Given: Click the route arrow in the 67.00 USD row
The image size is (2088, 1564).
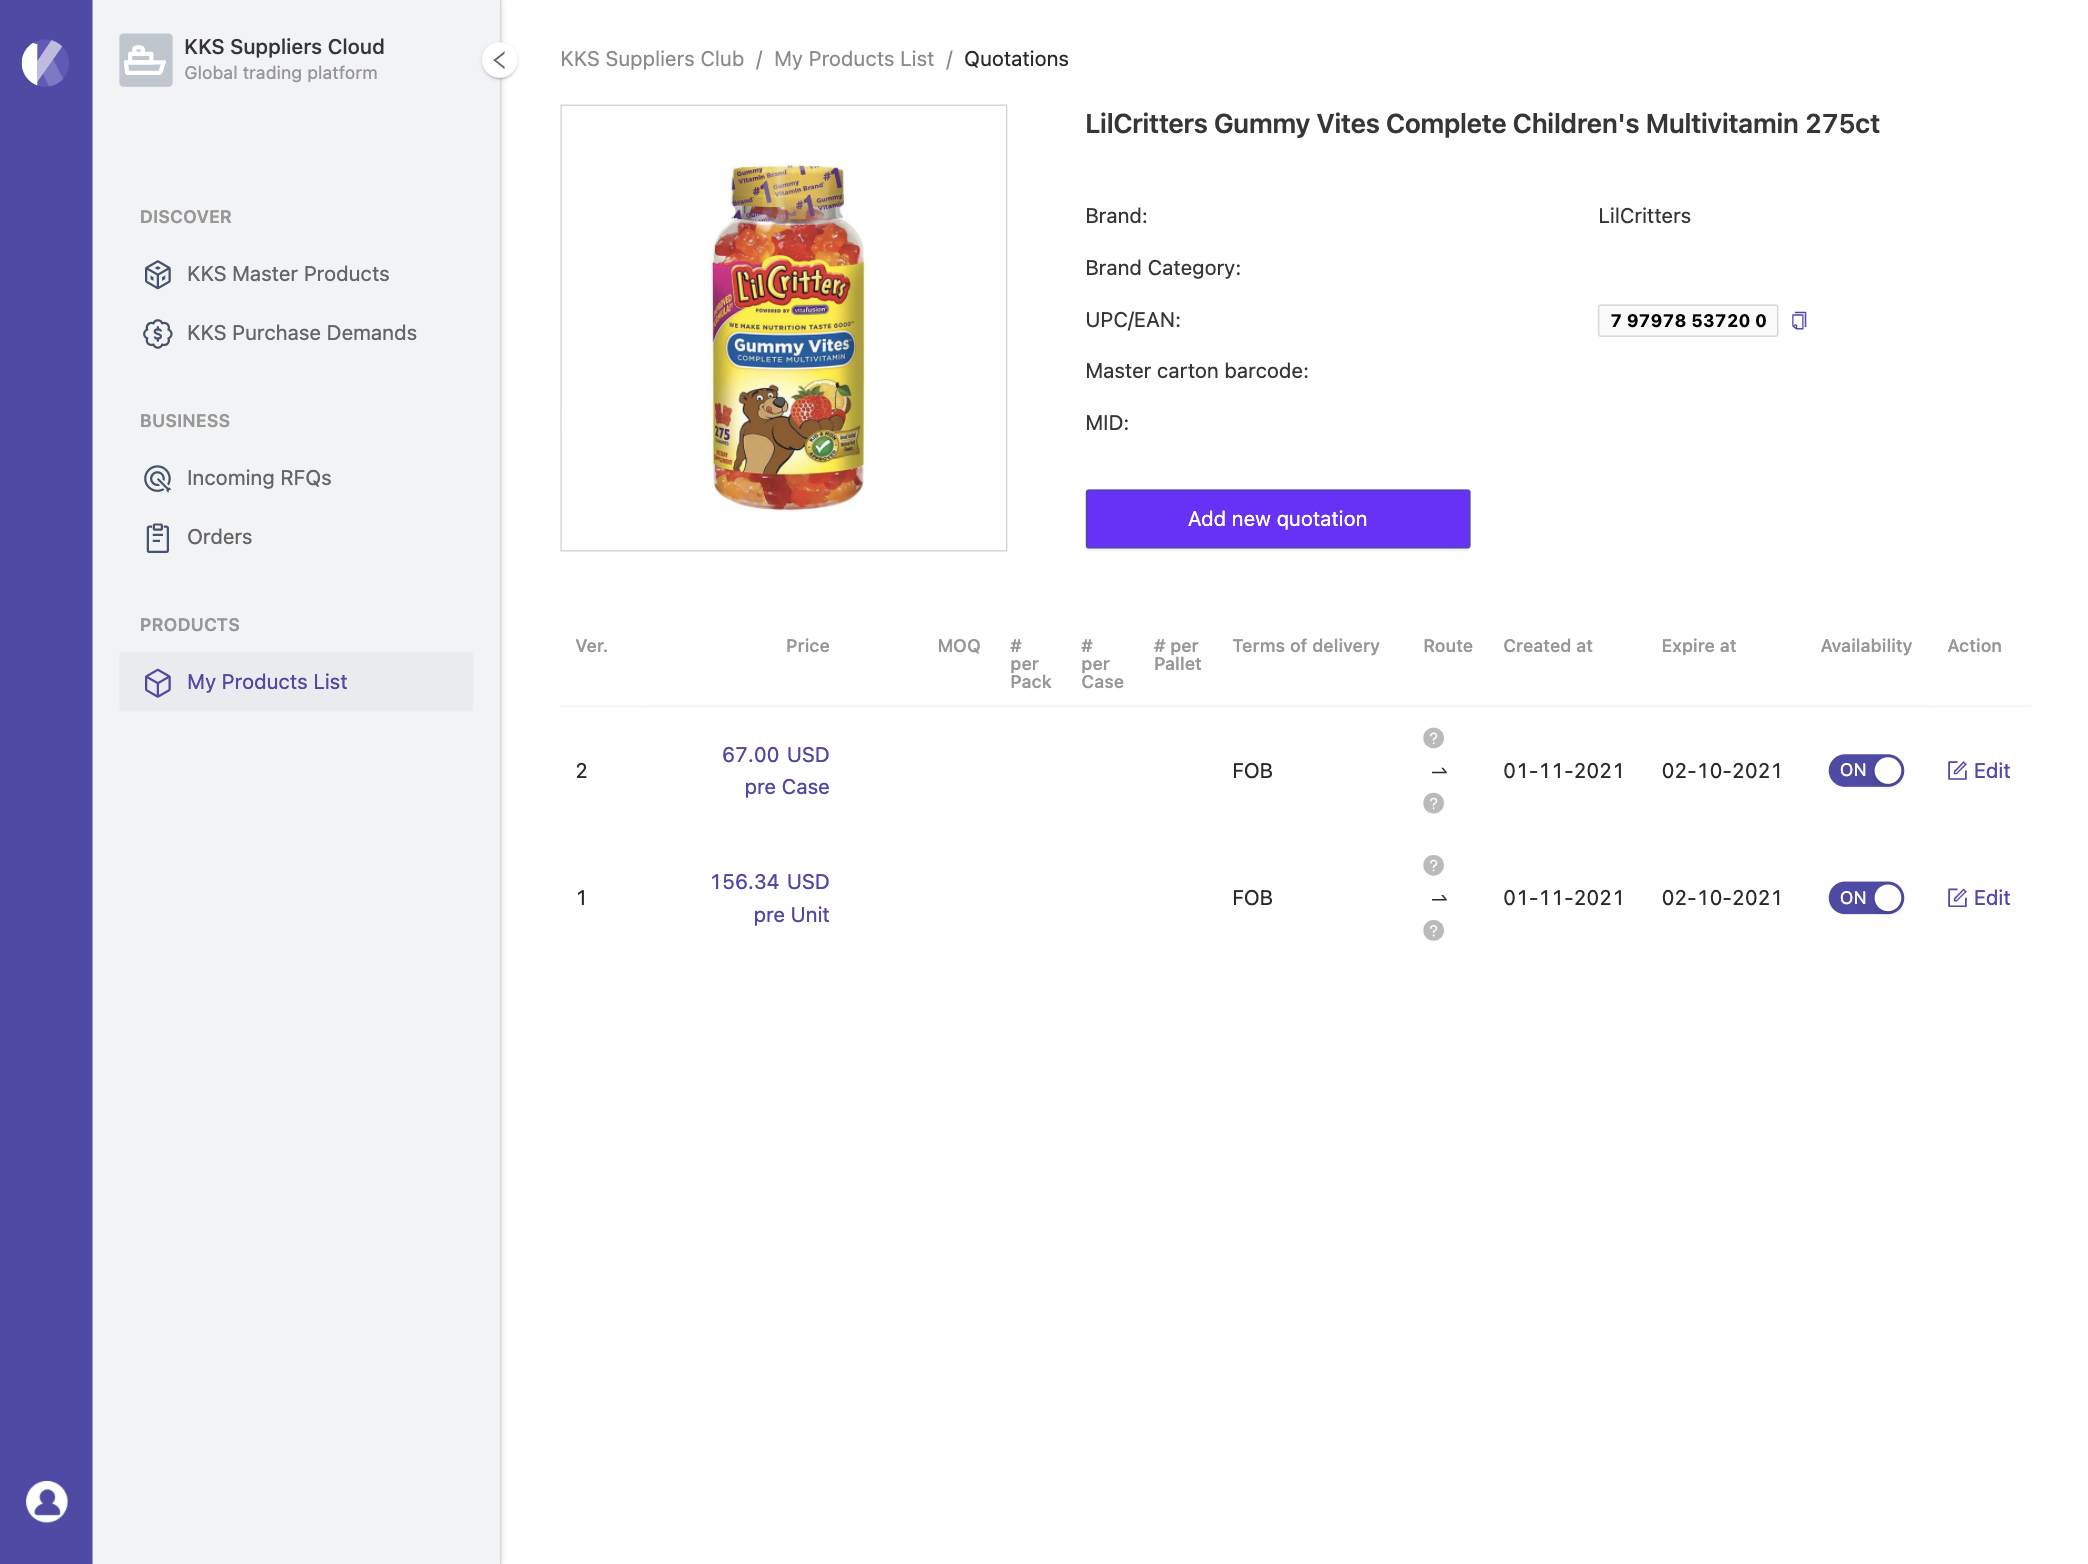Looking at the screenshot, I should (x=1439, y=771).
